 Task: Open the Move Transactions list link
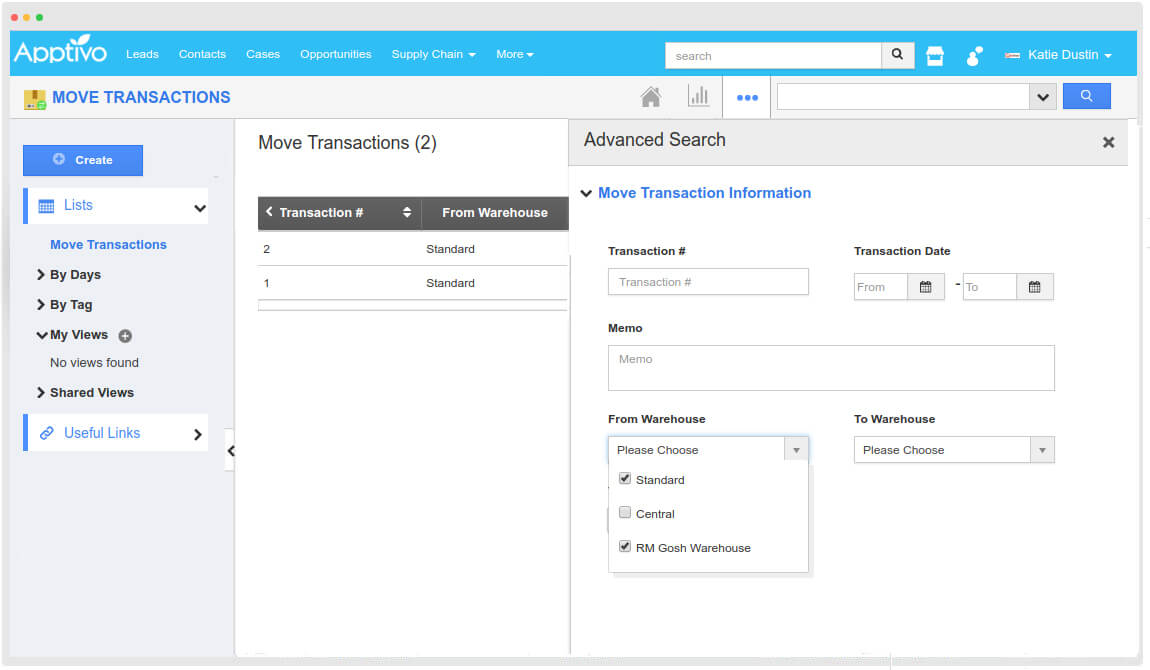(108, 245)
